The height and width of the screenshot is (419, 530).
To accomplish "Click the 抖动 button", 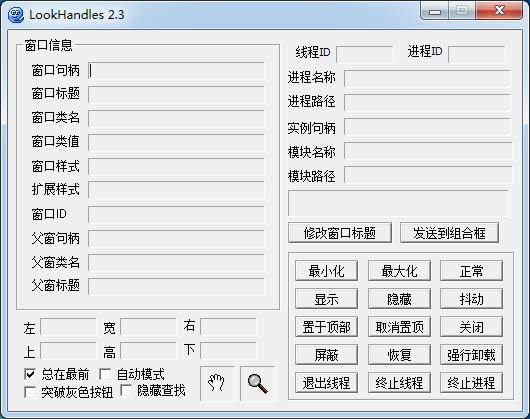I will tap(471, 299).
